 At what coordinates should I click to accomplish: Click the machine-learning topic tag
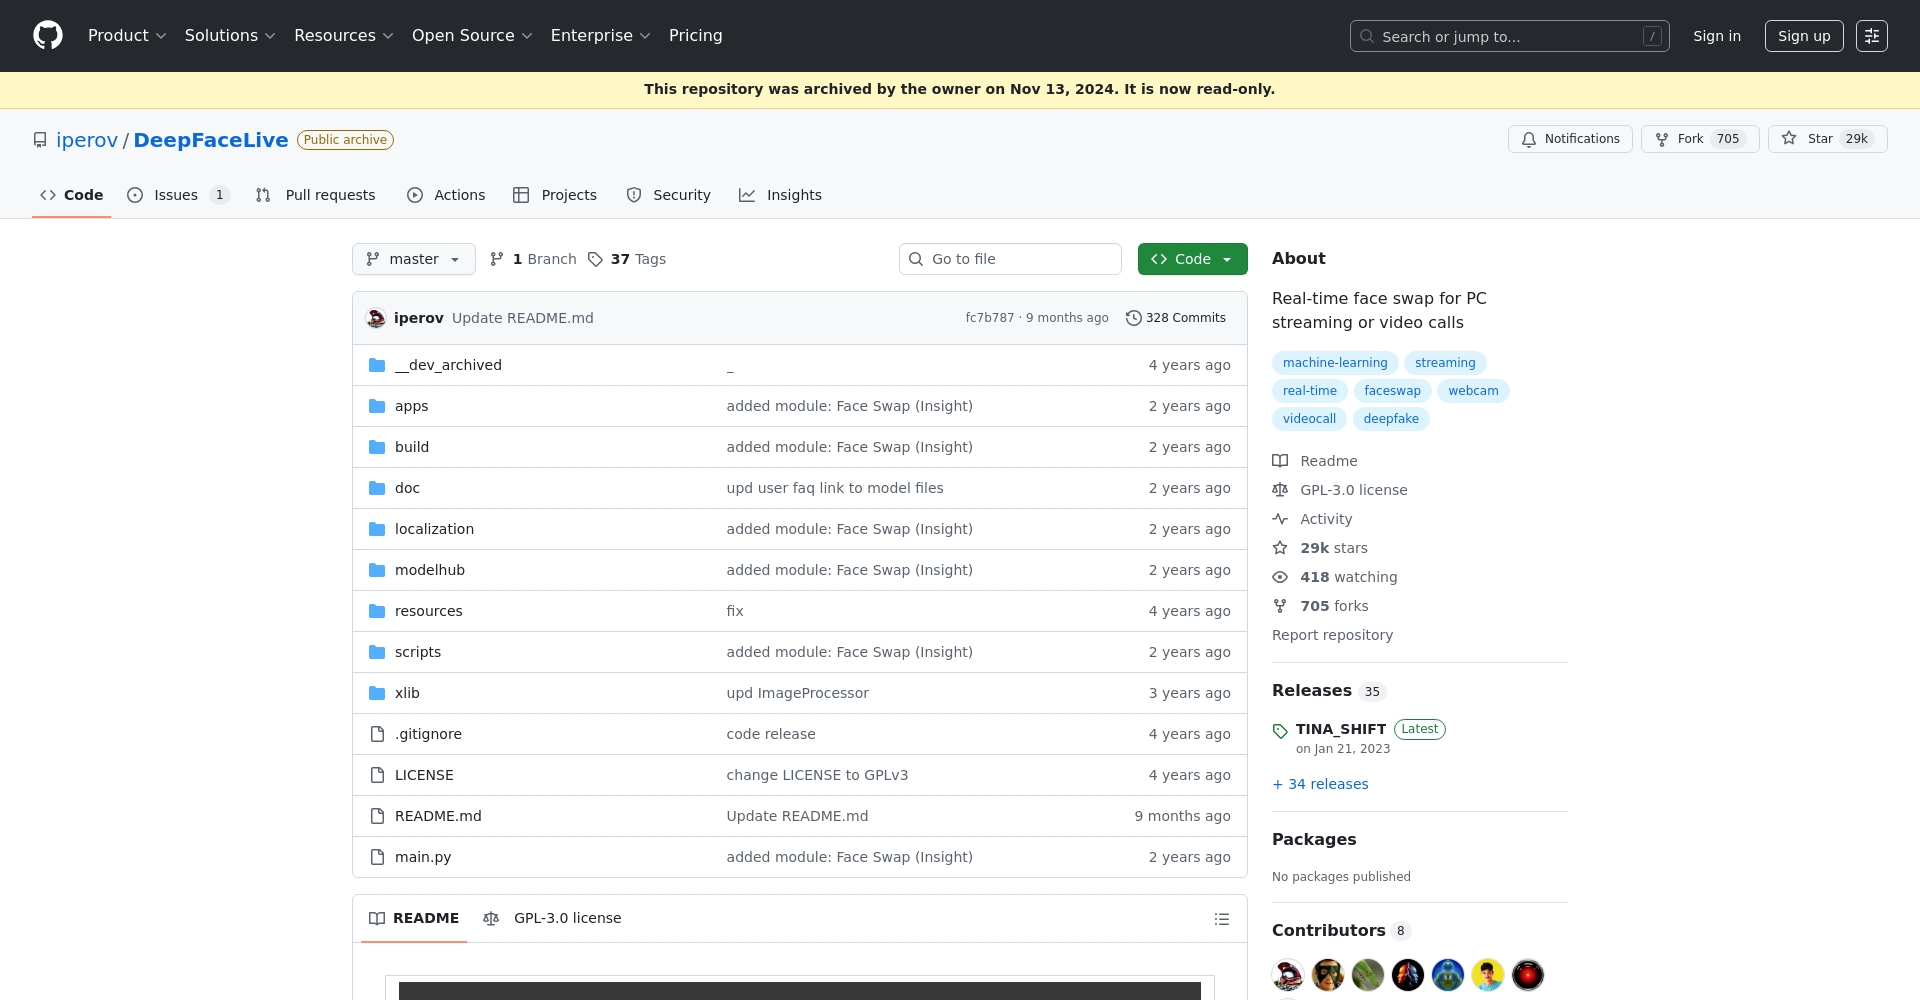point(1335,363)
